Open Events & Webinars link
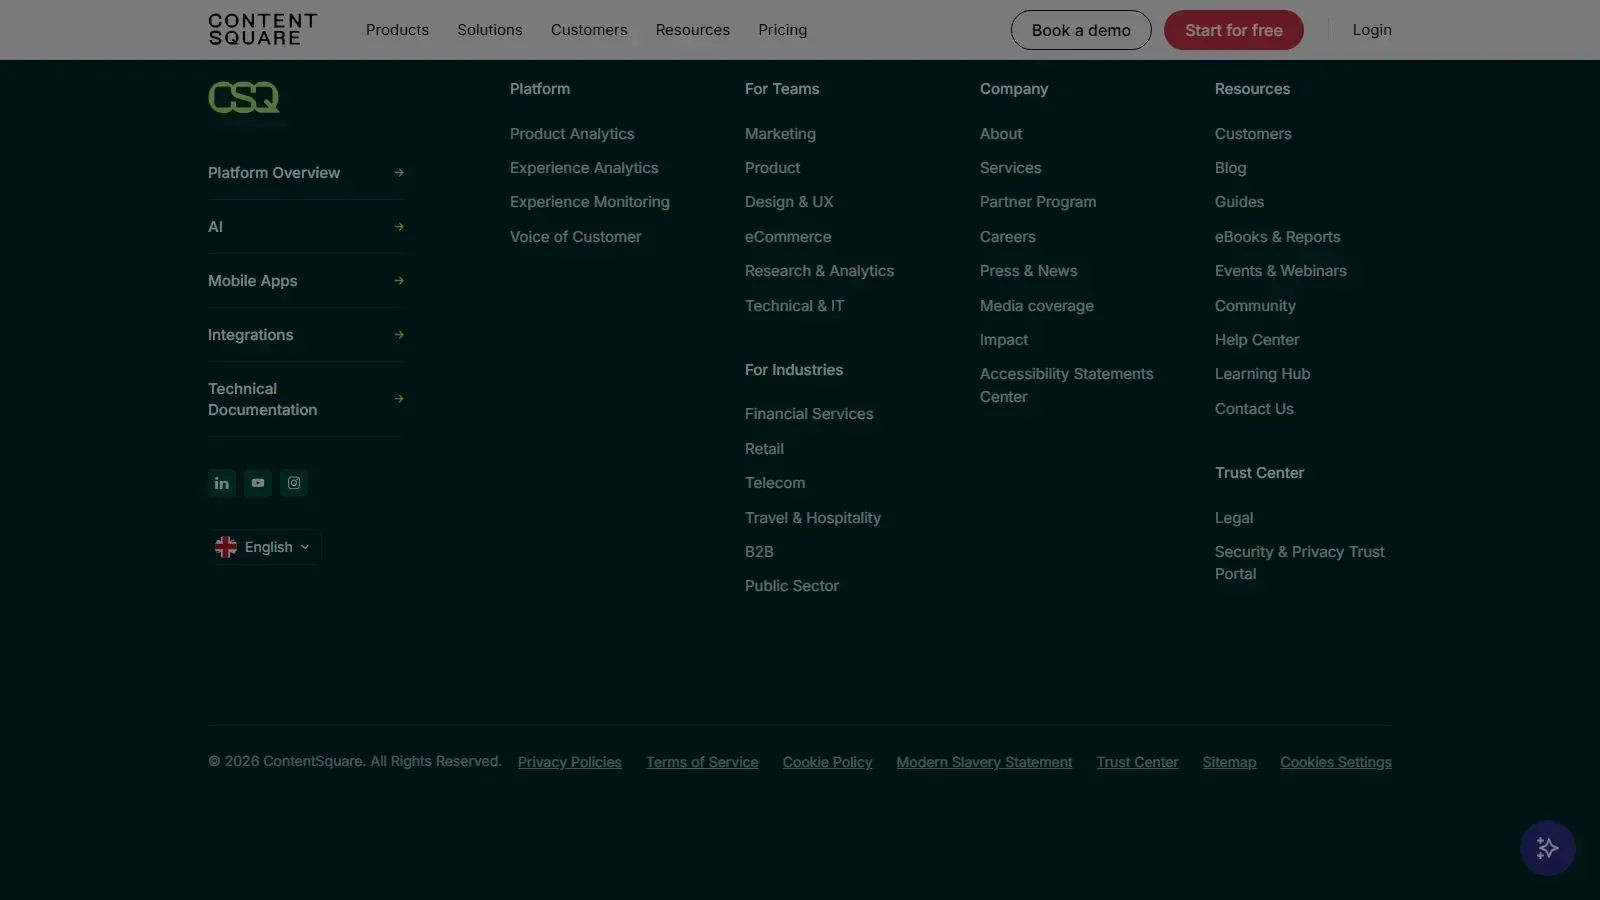This screenshot has height=900, width=1600. (1281, 271)
